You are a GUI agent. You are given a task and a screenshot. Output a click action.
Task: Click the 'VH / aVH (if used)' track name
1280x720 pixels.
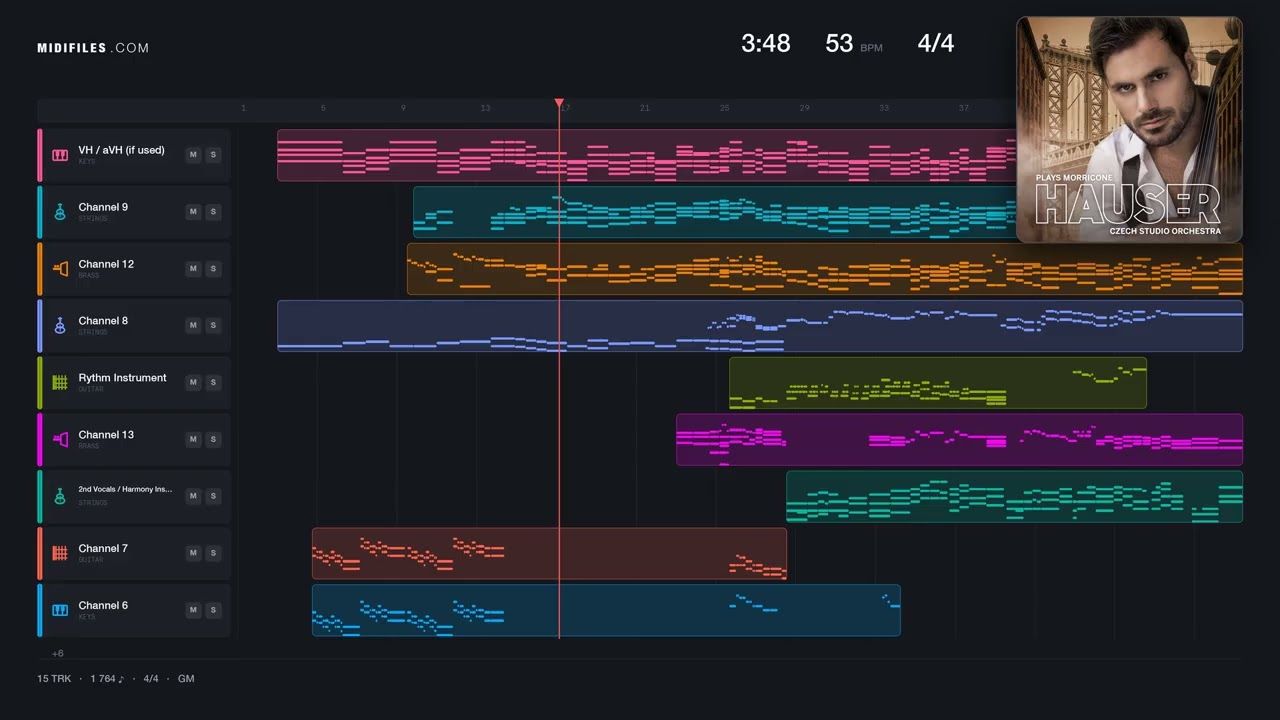coord(122,150)
